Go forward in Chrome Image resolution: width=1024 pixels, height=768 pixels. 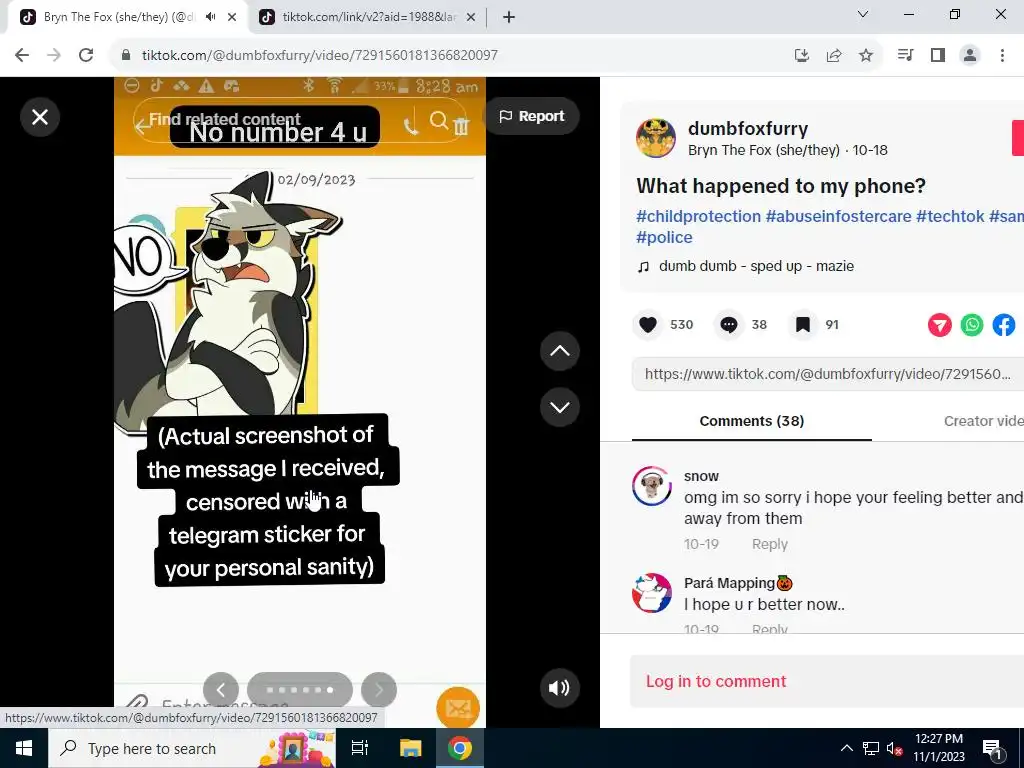54,55
